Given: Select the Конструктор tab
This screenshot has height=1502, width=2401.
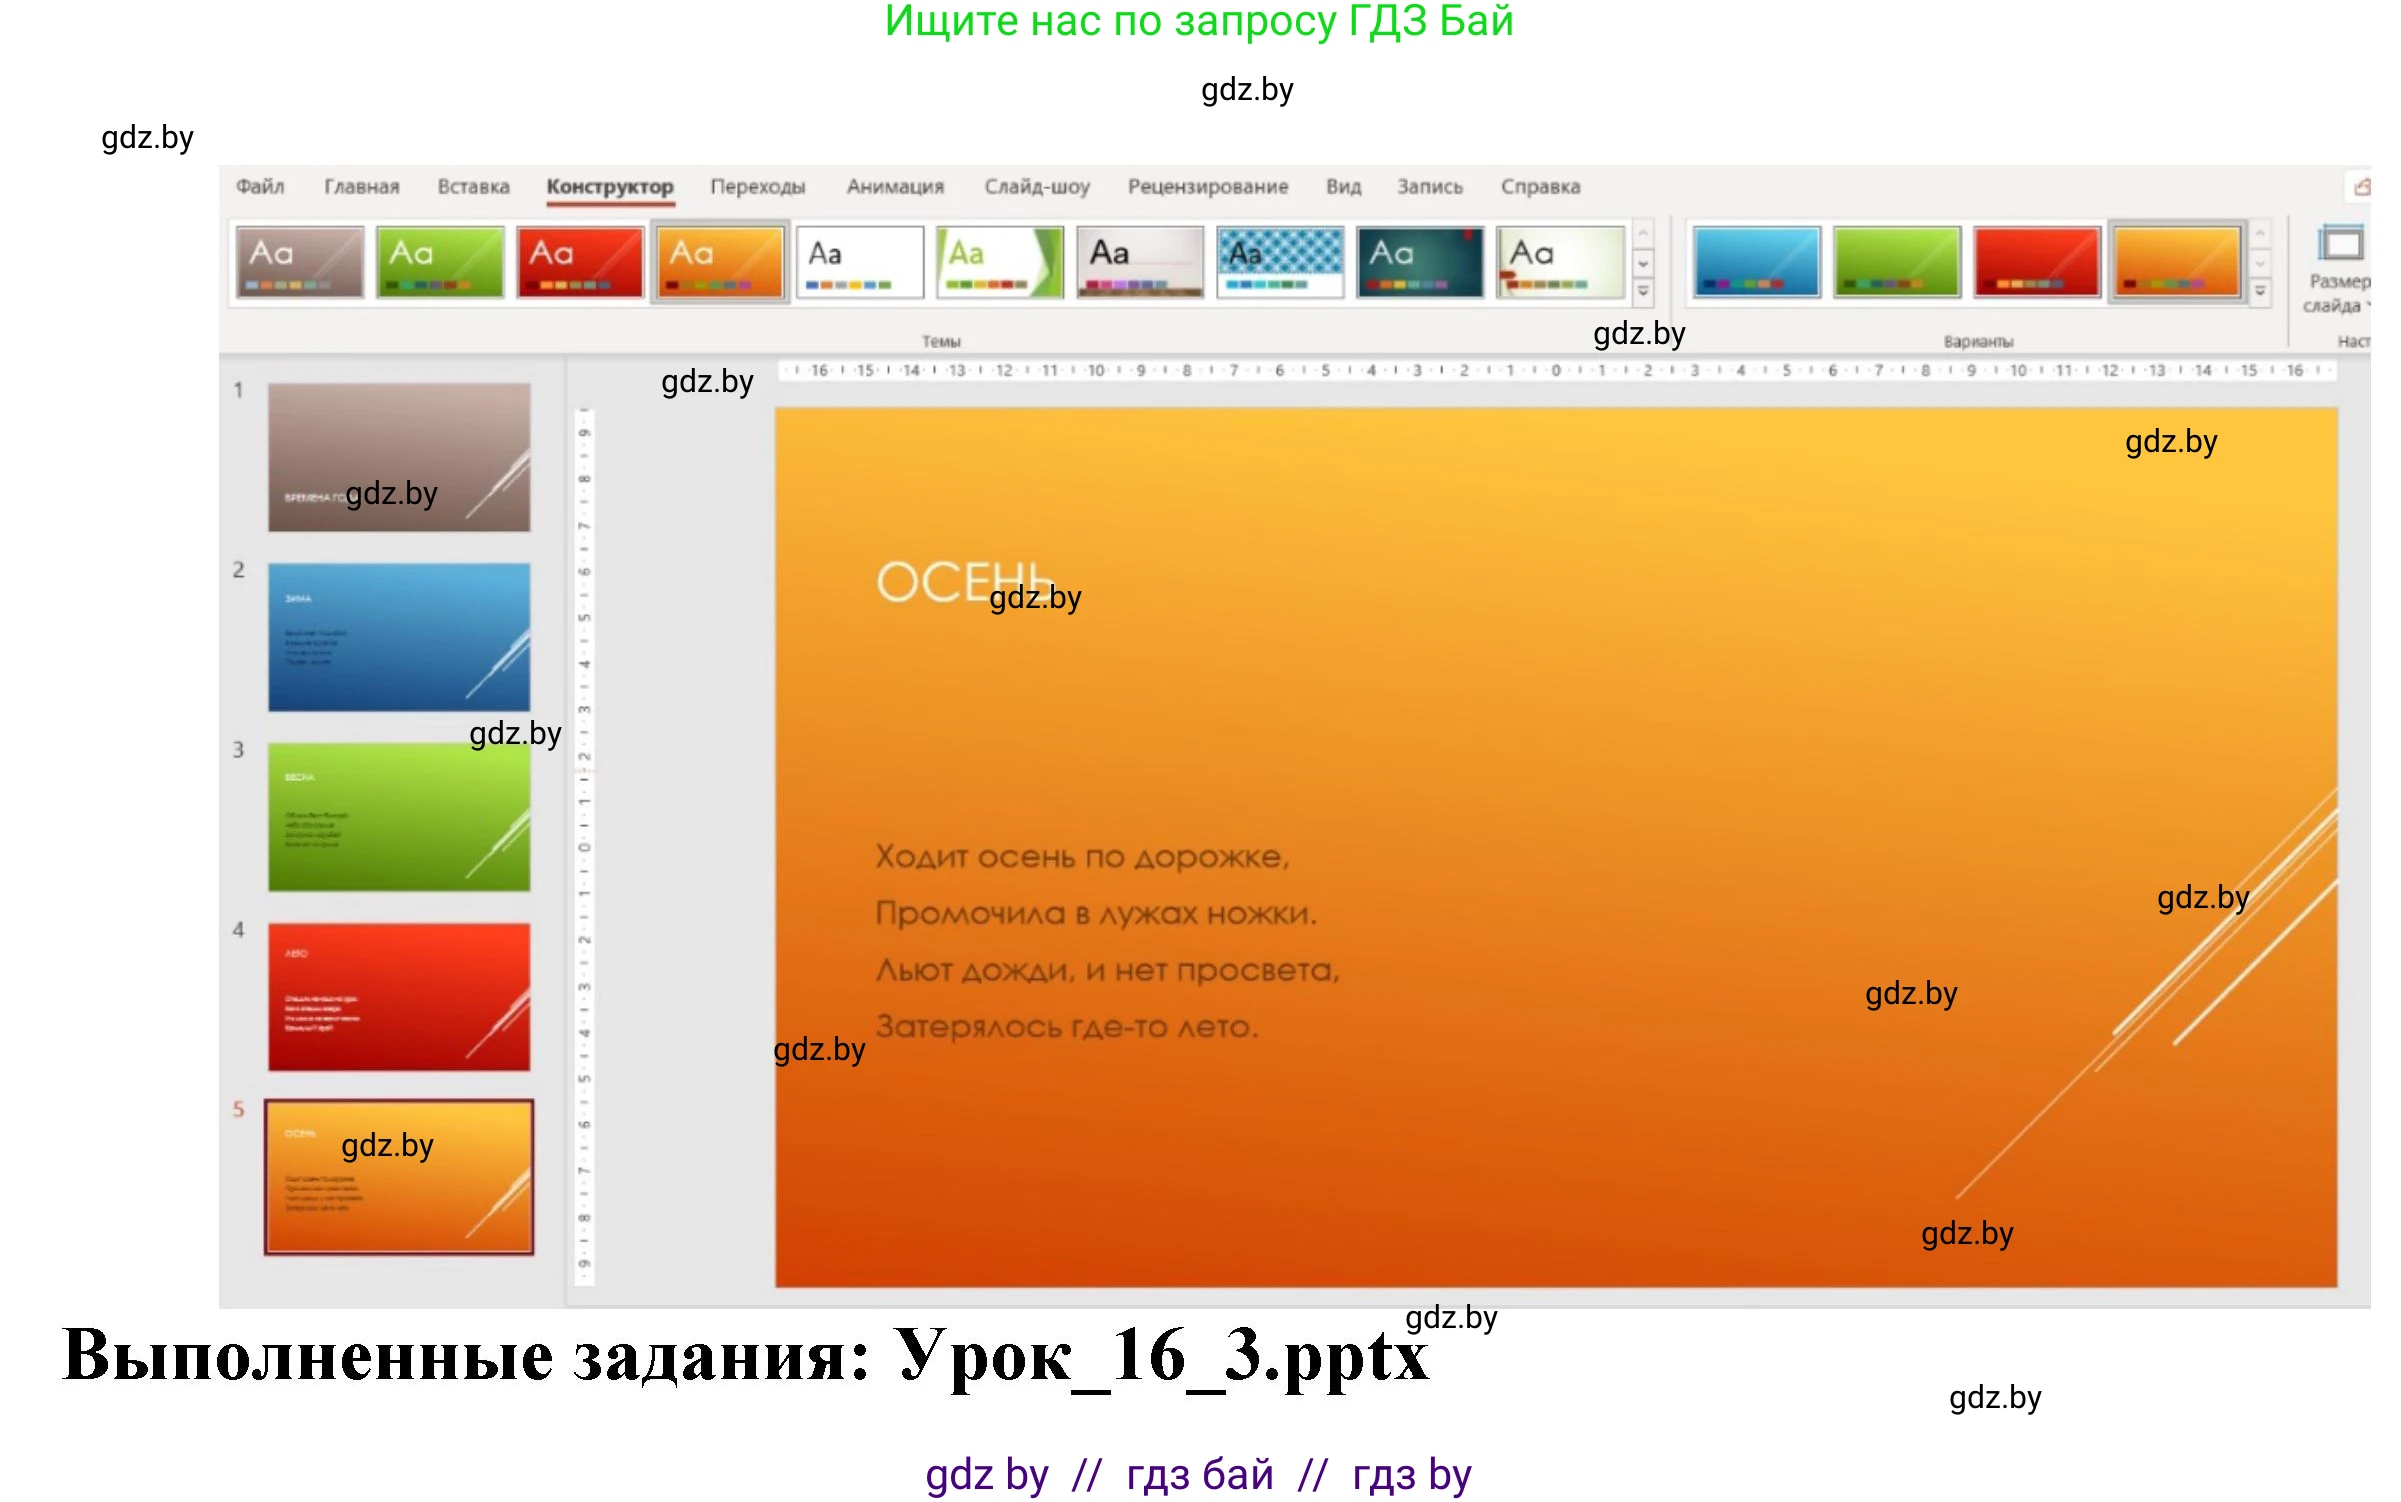Looking at the screenshot, I should coord(610,187).
